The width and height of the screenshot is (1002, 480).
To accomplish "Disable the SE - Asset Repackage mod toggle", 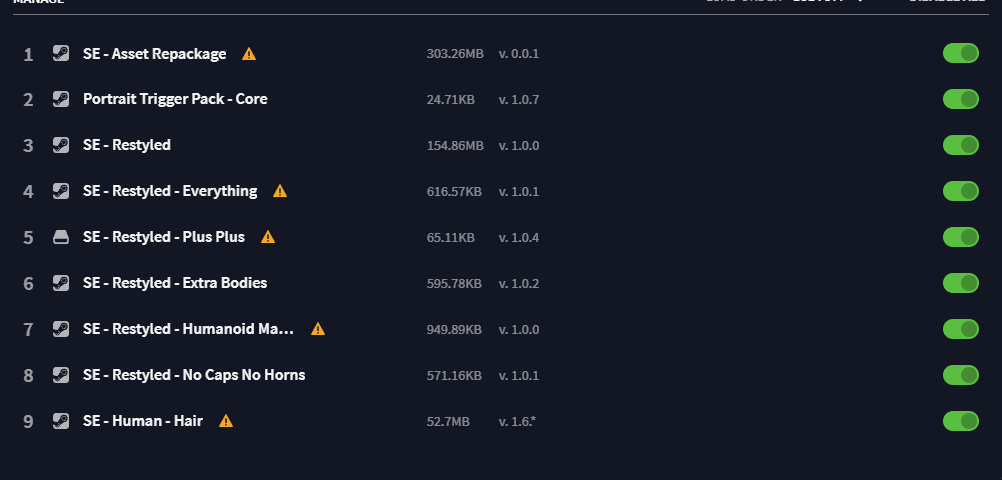I will [x=960, y=53].
